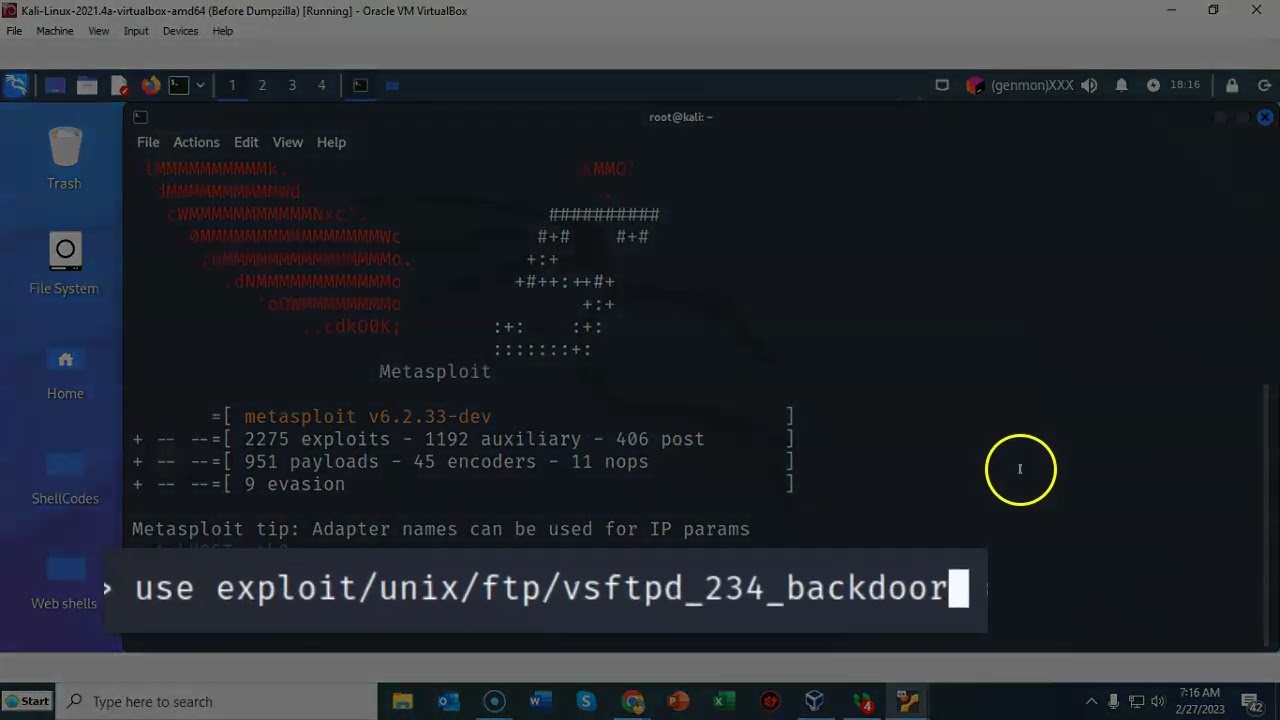Open the taskbar app with red 4 badge

(x=862, y=701)
